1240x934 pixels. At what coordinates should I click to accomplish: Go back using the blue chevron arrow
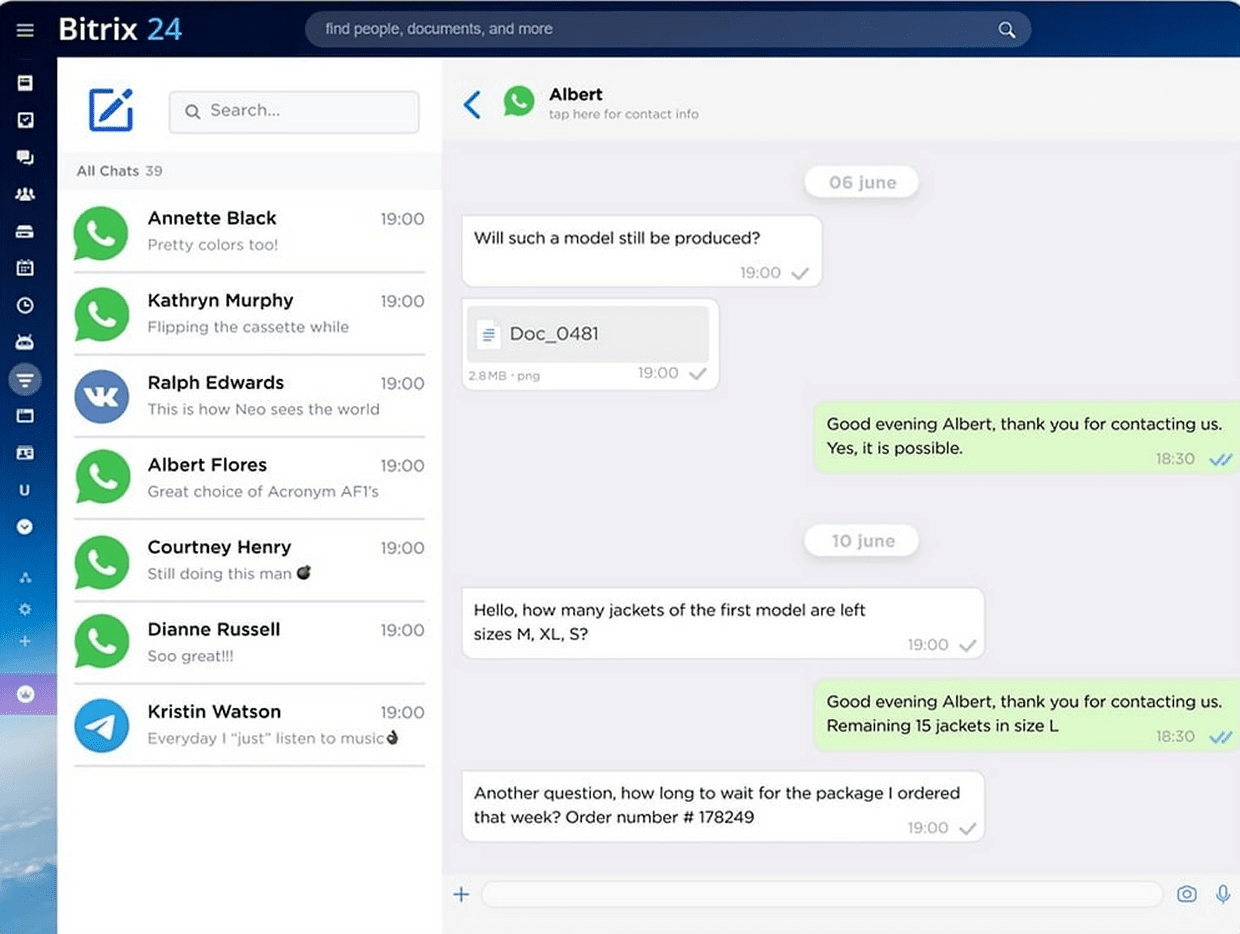pos(472,104)
